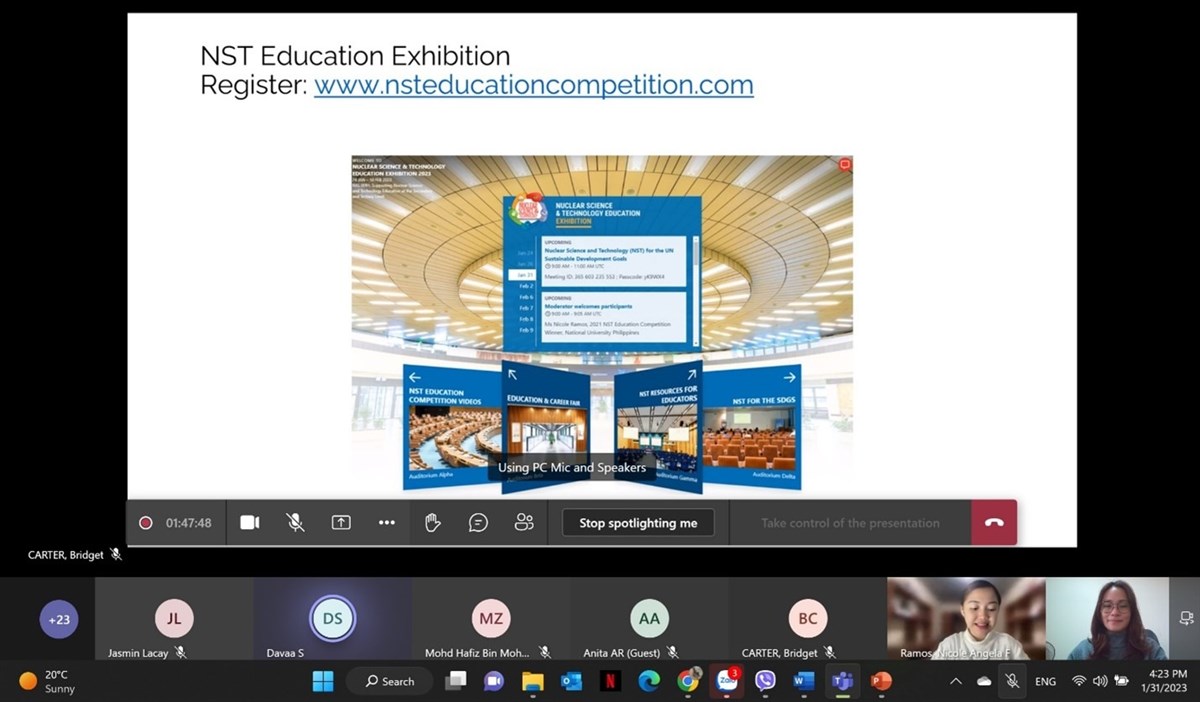1200x702 pixels.
Task: Click Stop spotlighting me button
Action: (x=638, y=523)
